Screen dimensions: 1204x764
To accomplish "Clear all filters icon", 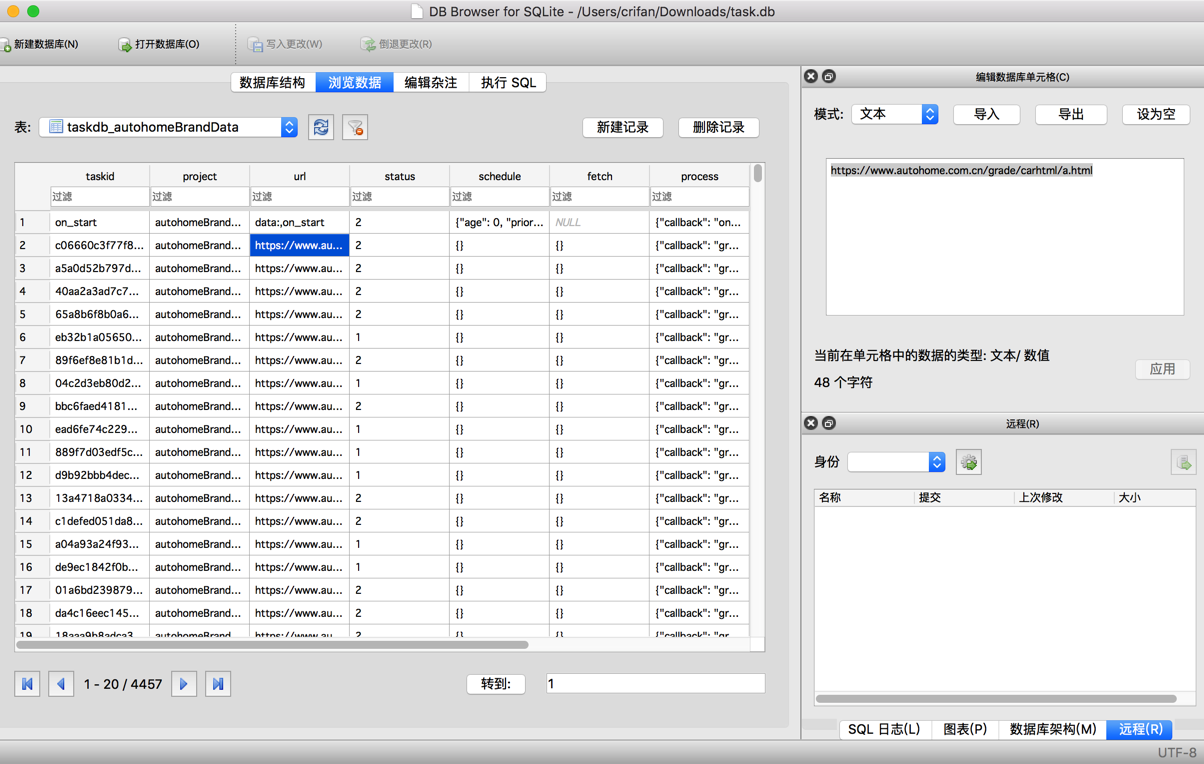I will pyautogui.click(x=355, y=127).
